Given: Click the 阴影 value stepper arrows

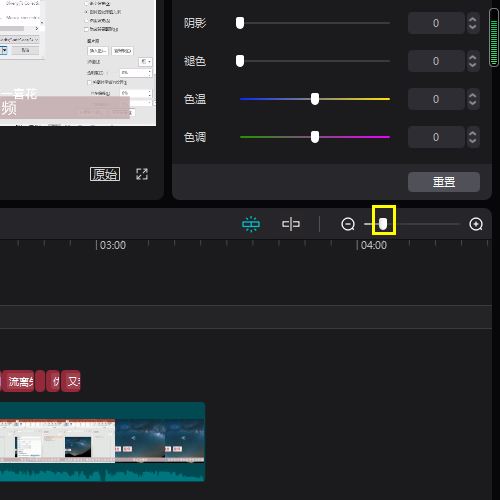Looking at the screenshot, I should [x=473, y=23].
